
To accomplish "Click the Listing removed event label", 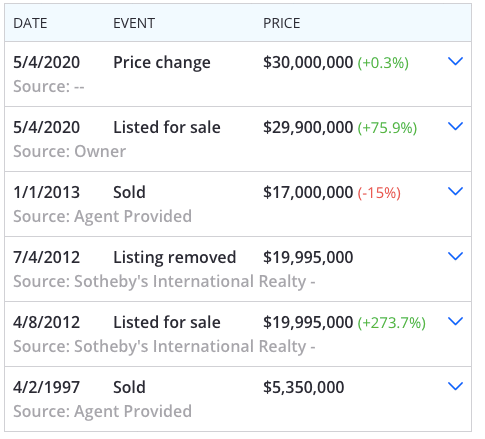I will 175,257.
